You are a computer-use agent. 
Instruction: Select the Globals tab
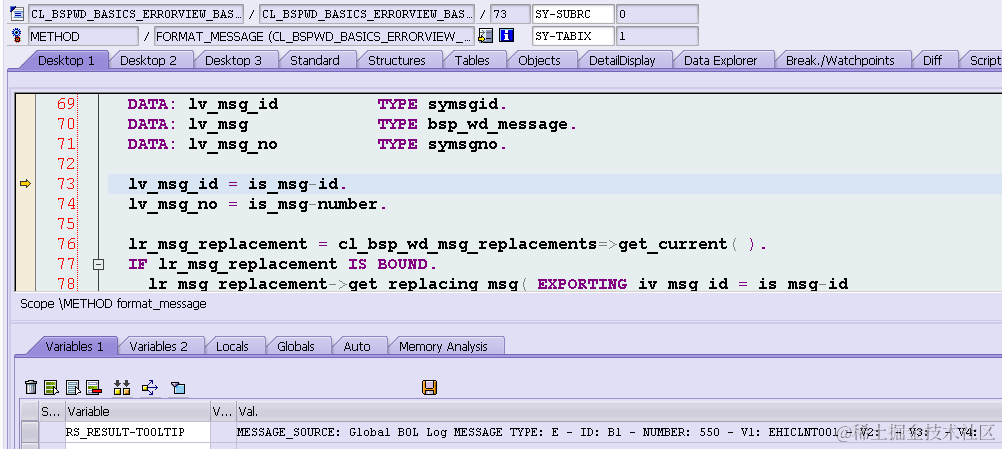tap(296, 346)
